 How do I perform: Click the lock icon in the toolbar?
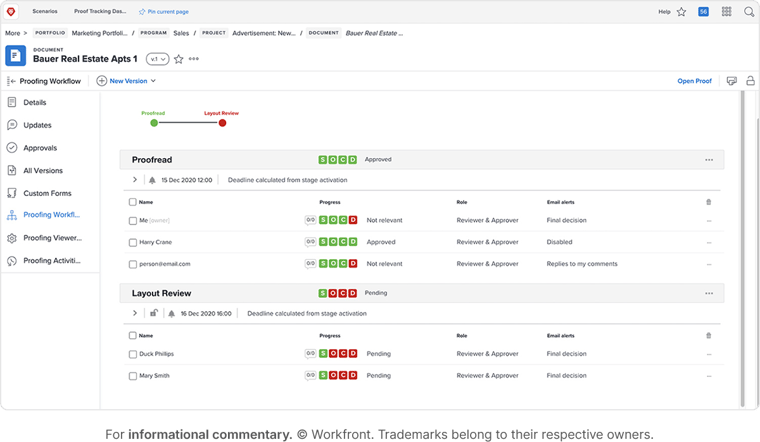pos(750,81)
